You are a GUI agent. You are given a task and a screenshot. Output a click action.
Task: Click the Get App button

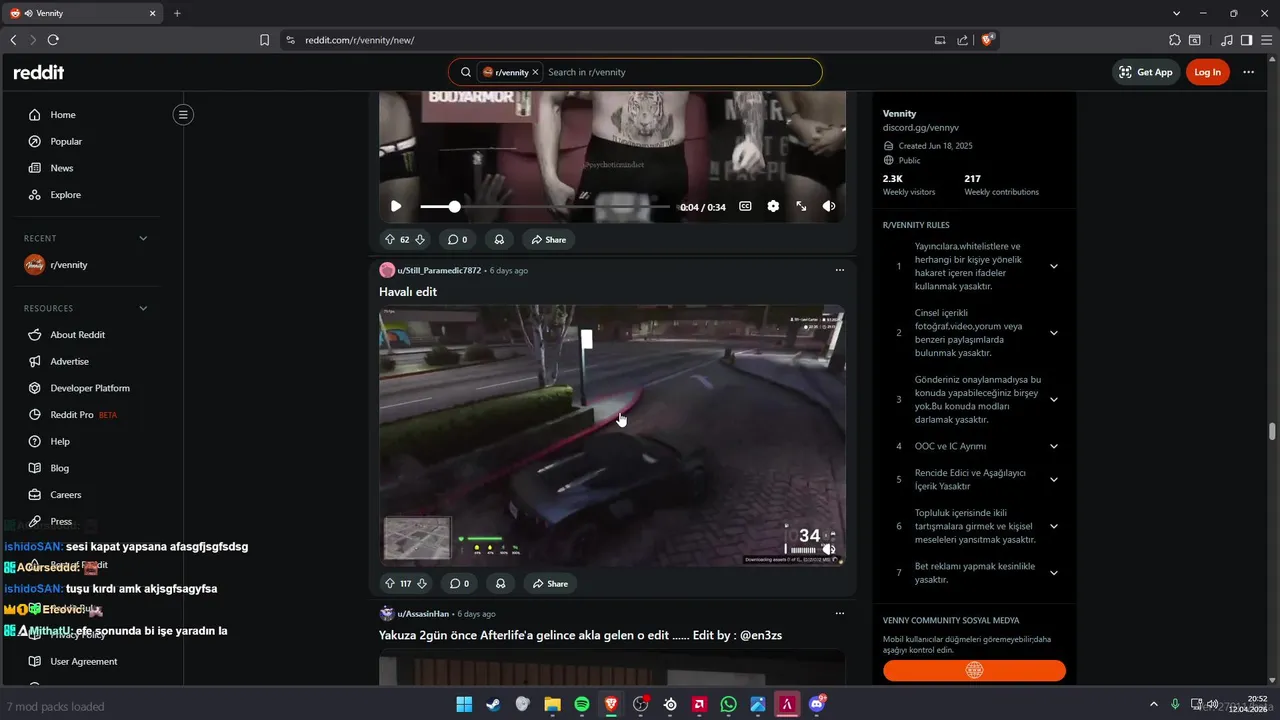1146,72
